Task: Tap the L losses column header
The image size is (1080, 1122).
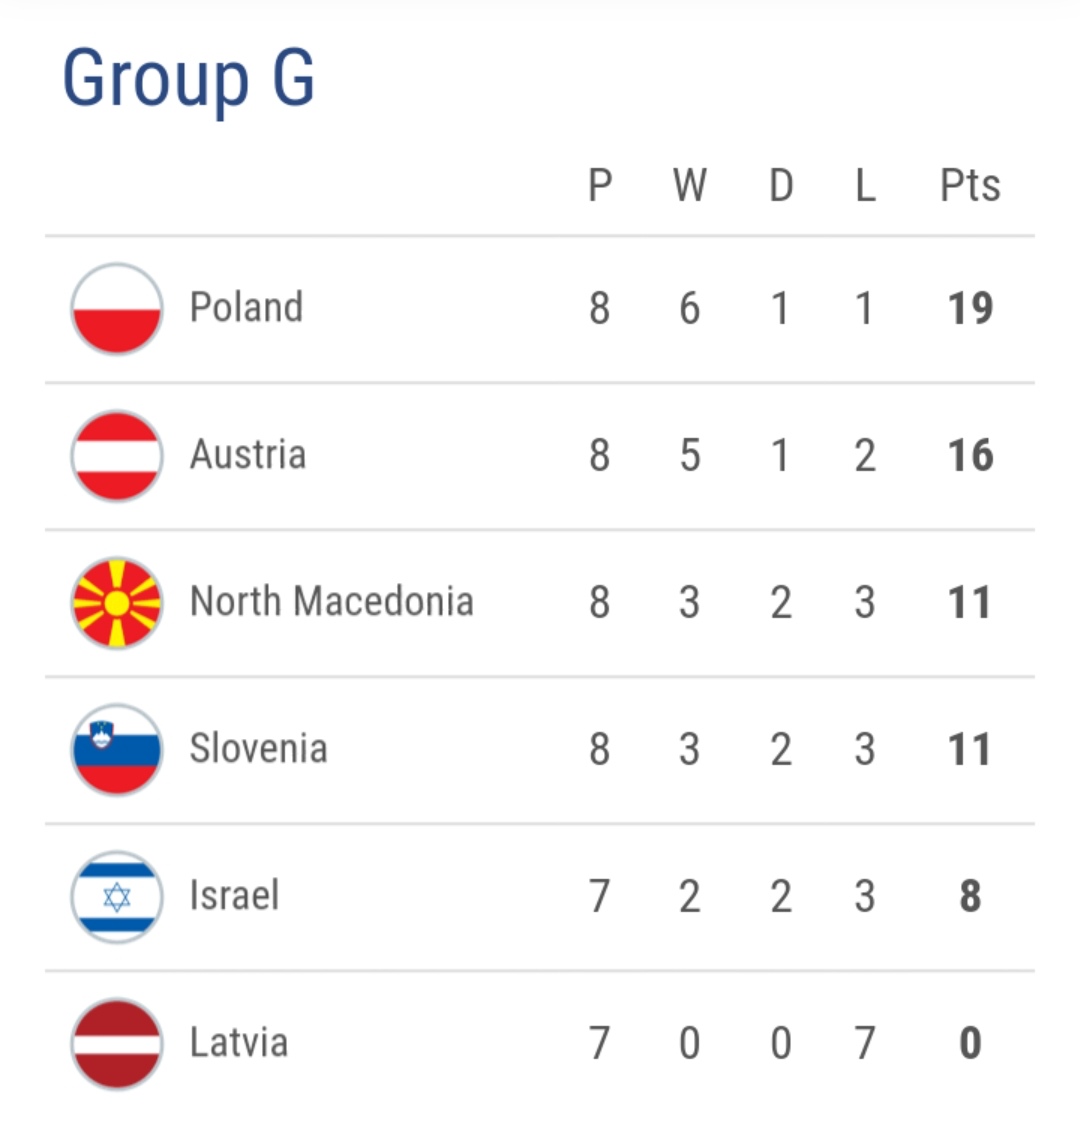Action: (x=865, y=186)
